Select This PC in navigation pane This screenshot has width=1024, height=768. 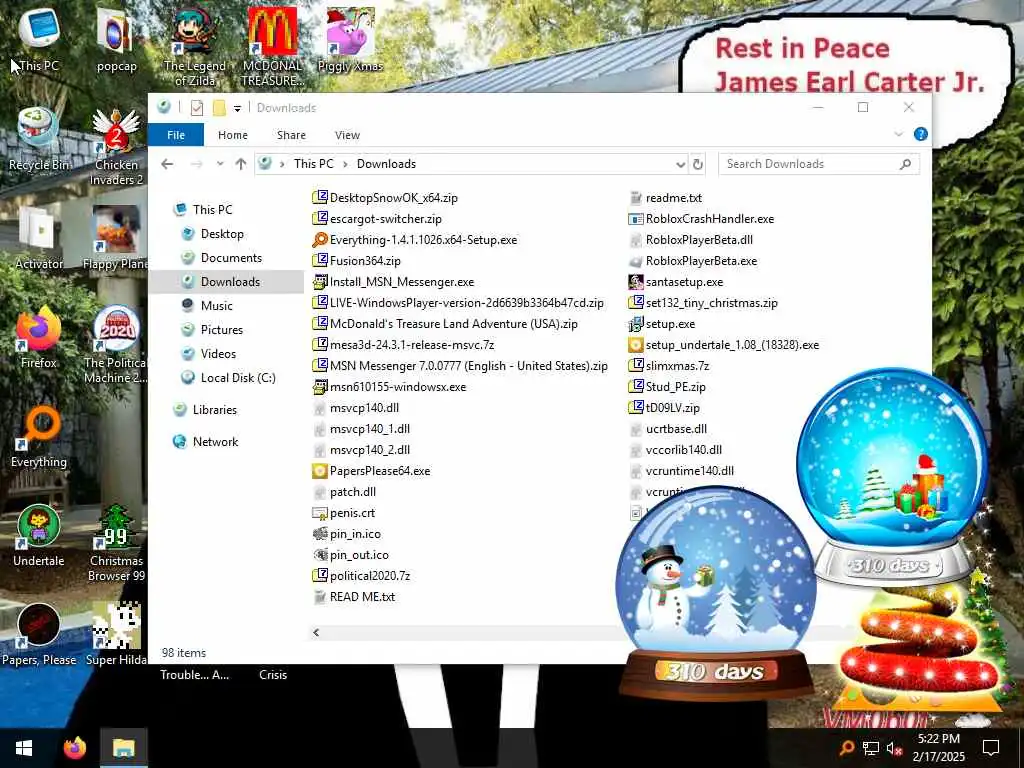click(x=212, y=210)
